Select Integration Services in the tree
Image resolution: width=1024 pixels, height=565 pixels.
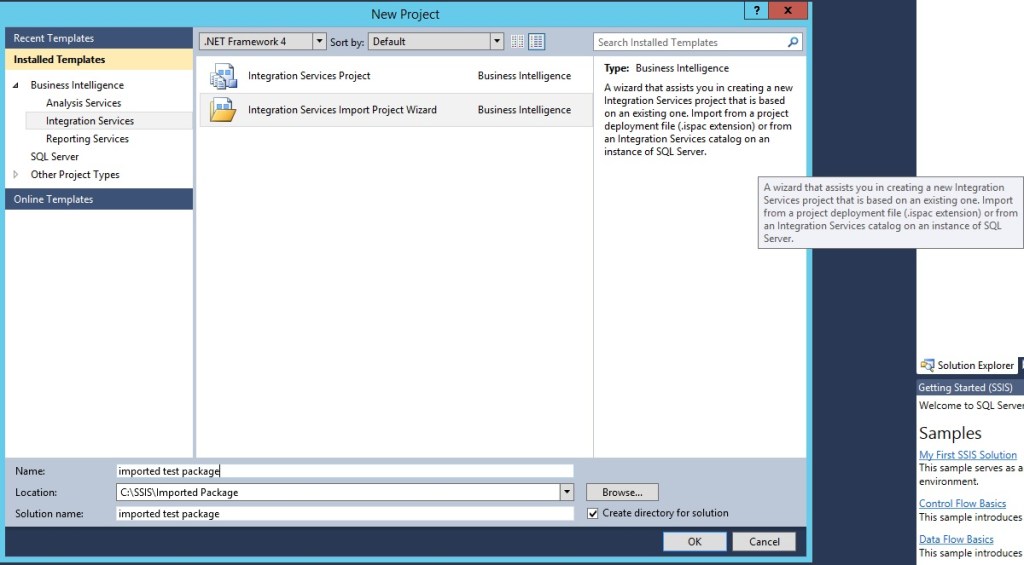[x=89, y=121]
